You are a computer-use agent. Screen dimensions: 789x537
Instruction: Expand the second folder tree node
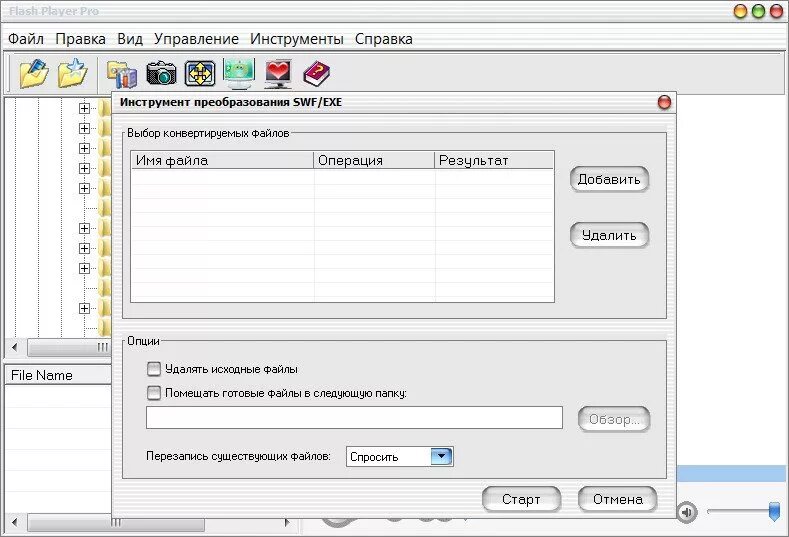point(85,128)
